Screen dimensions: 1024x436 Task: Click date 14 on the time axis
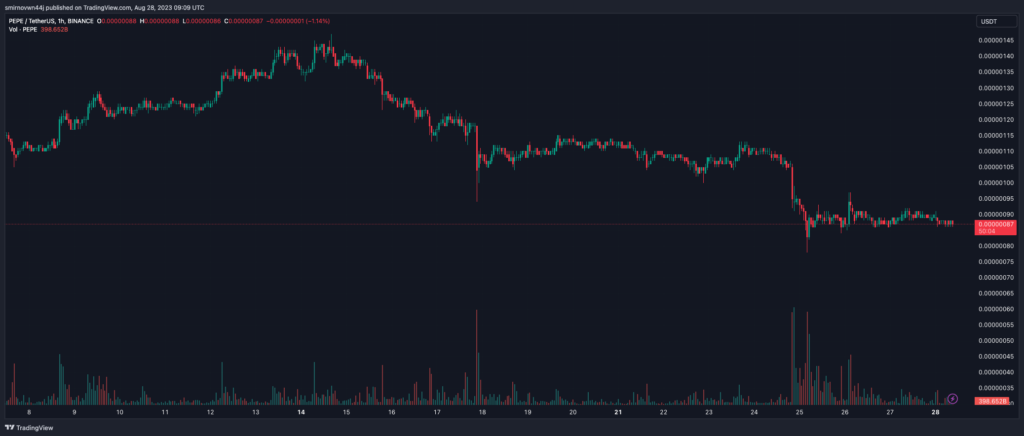coord(301,412)
